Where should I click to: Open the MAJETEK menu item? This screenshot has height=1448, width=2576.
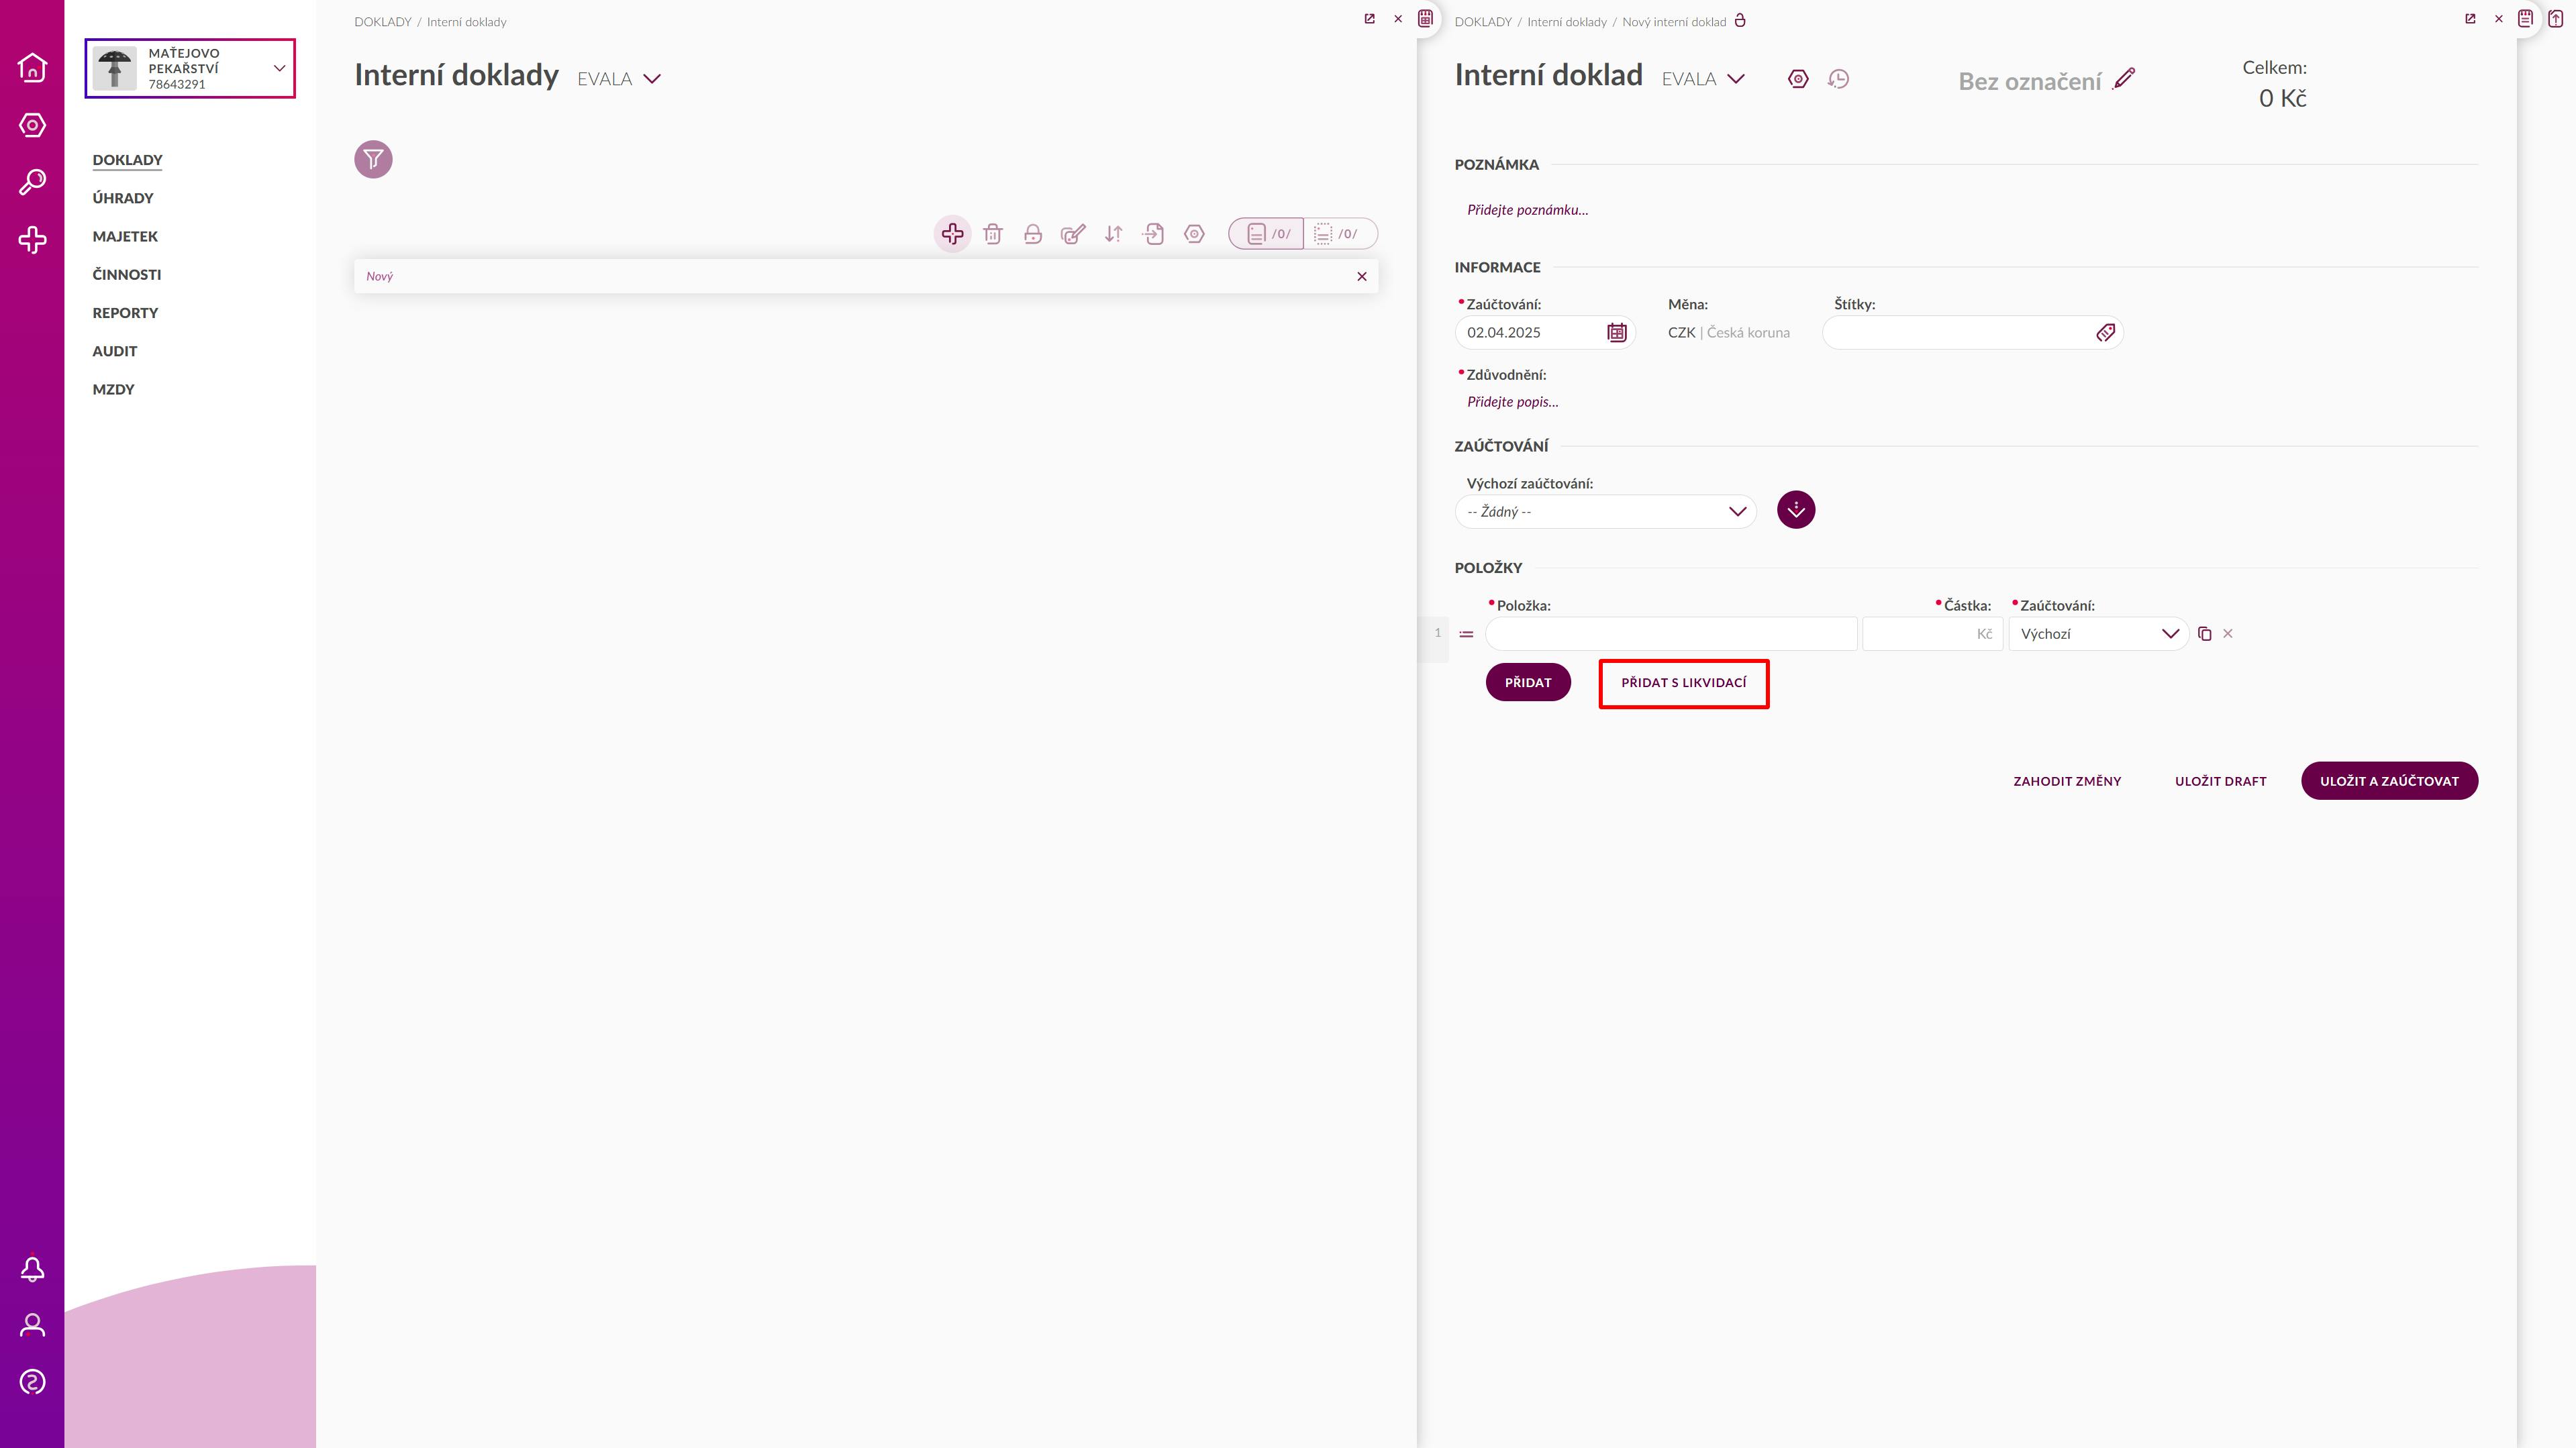[125, 236]
